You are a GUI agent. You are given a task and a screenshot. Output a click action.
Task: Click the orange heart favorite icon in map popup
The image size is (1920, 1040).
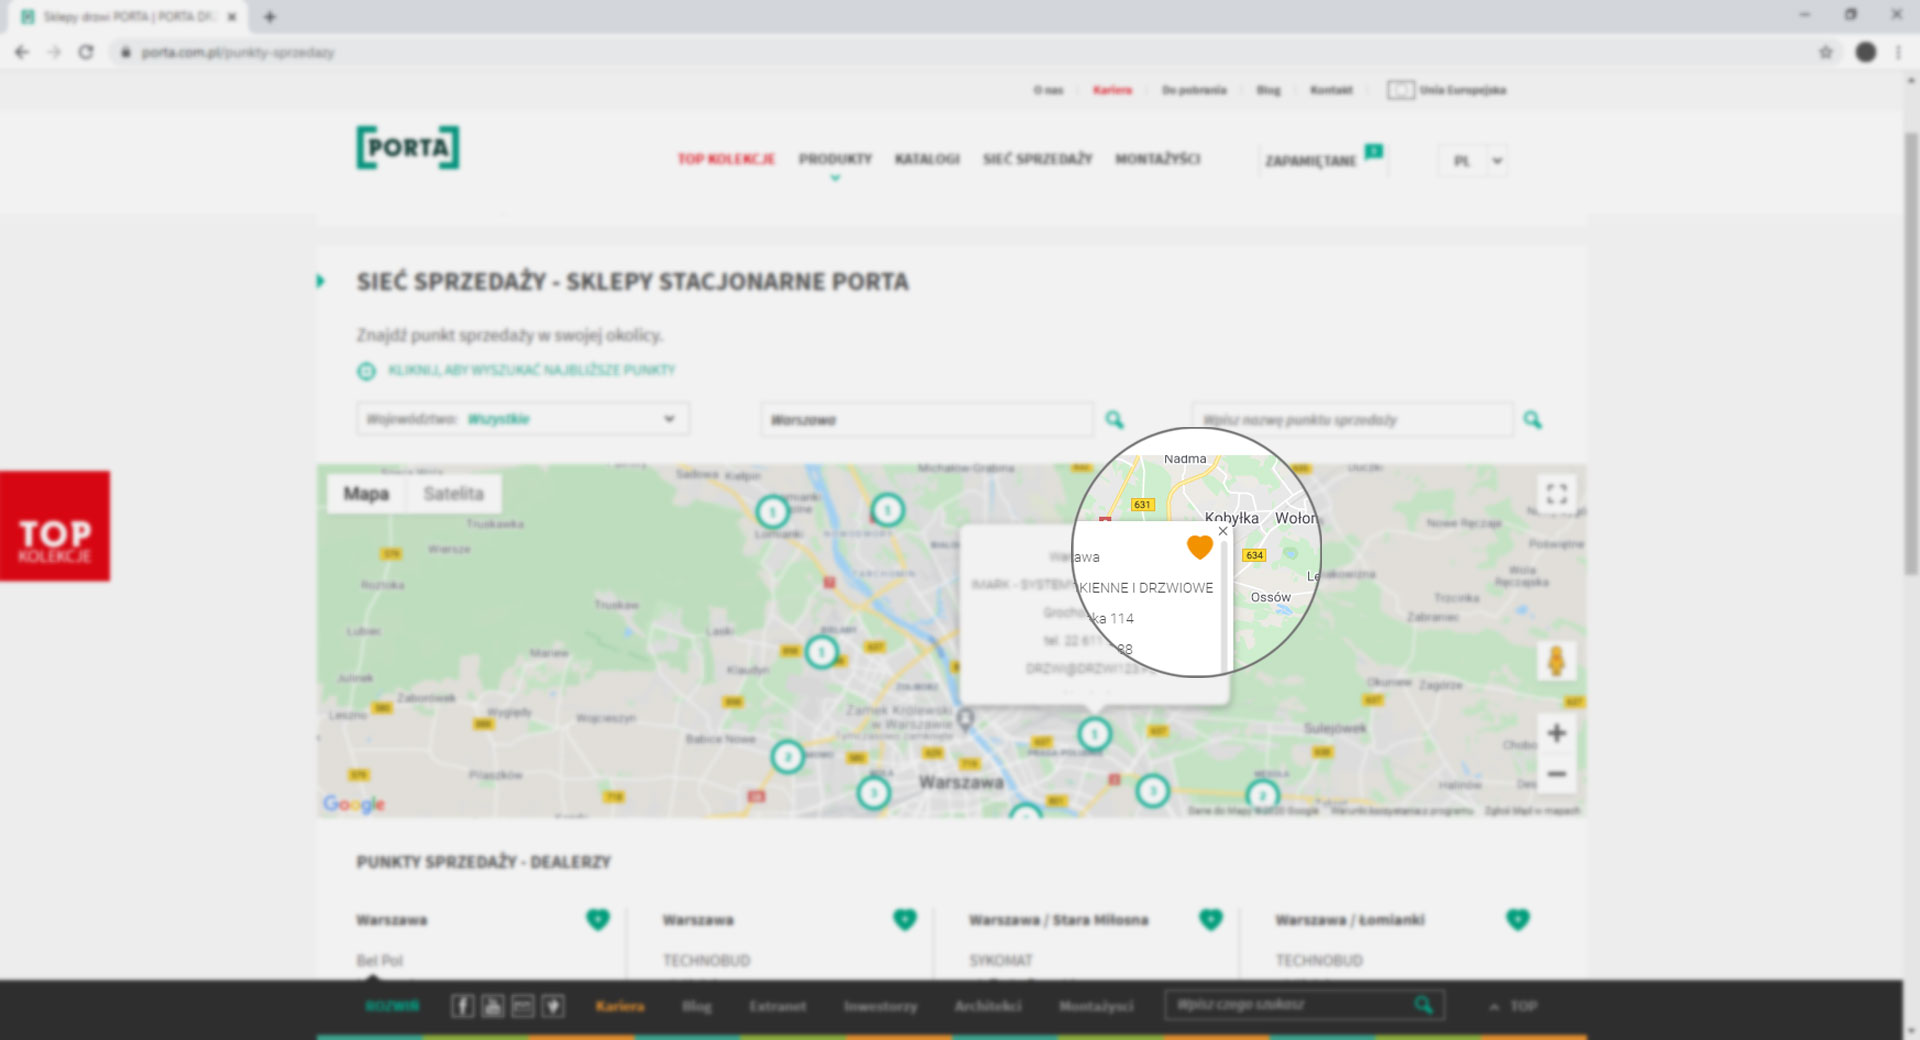point(1199,547)
